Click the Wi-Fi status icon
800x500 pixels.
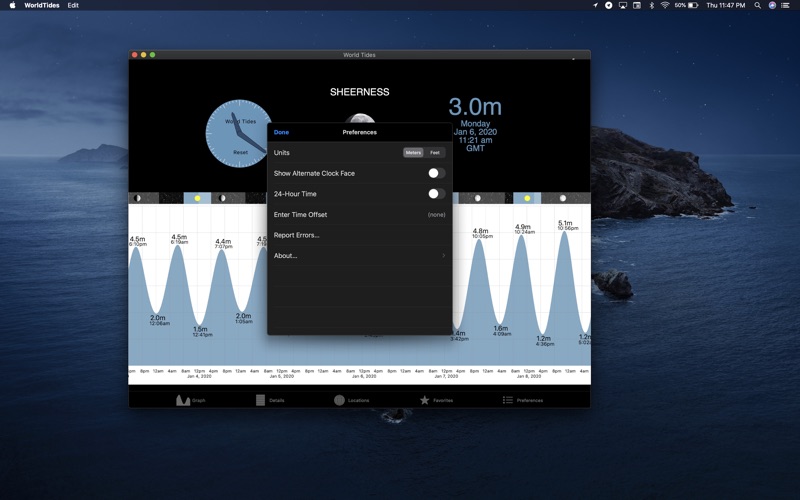(665, 5)
